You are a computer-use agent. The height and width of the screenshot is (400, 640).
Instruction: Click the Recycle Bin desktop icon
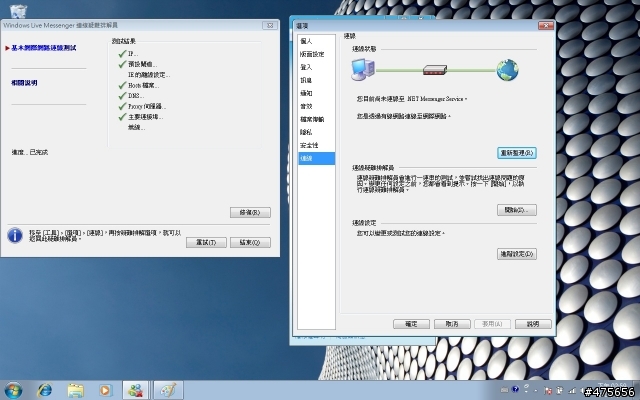point(18,11)
